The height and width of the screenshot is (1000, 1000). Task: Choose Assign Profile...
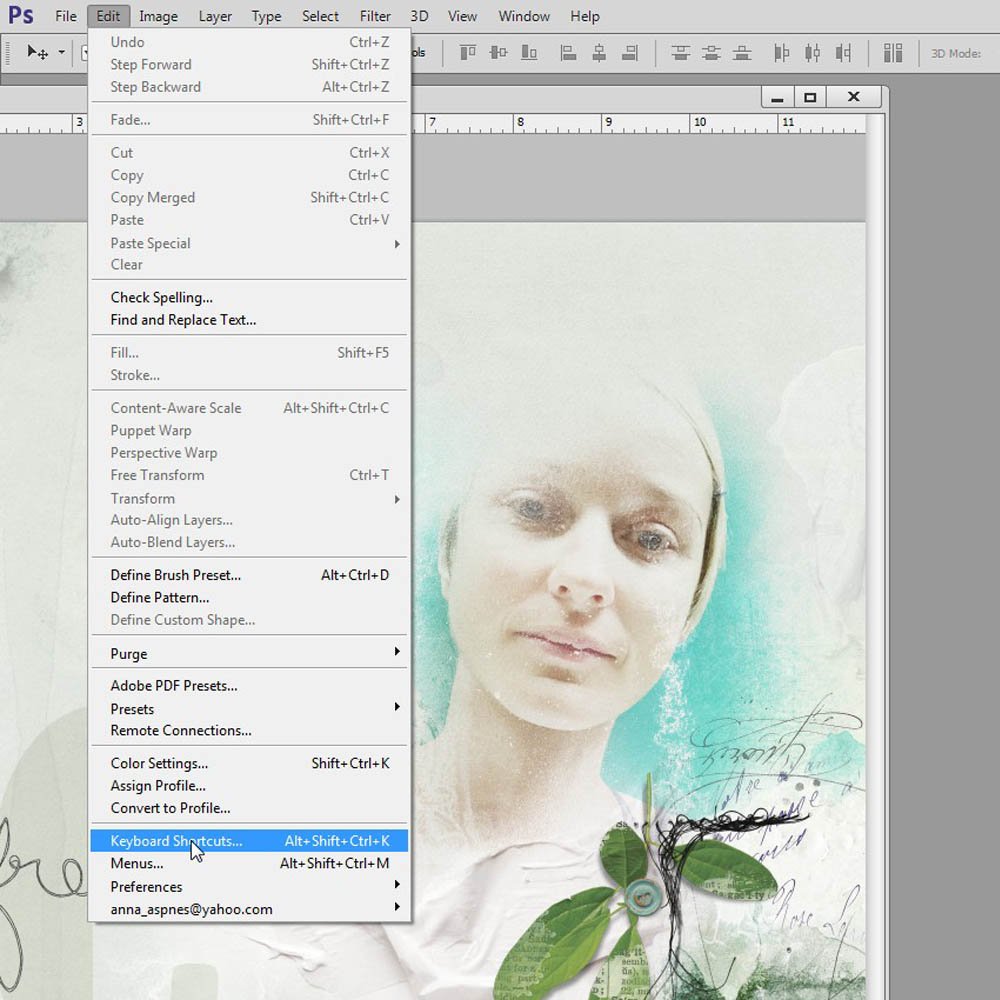tap(249, 786)
